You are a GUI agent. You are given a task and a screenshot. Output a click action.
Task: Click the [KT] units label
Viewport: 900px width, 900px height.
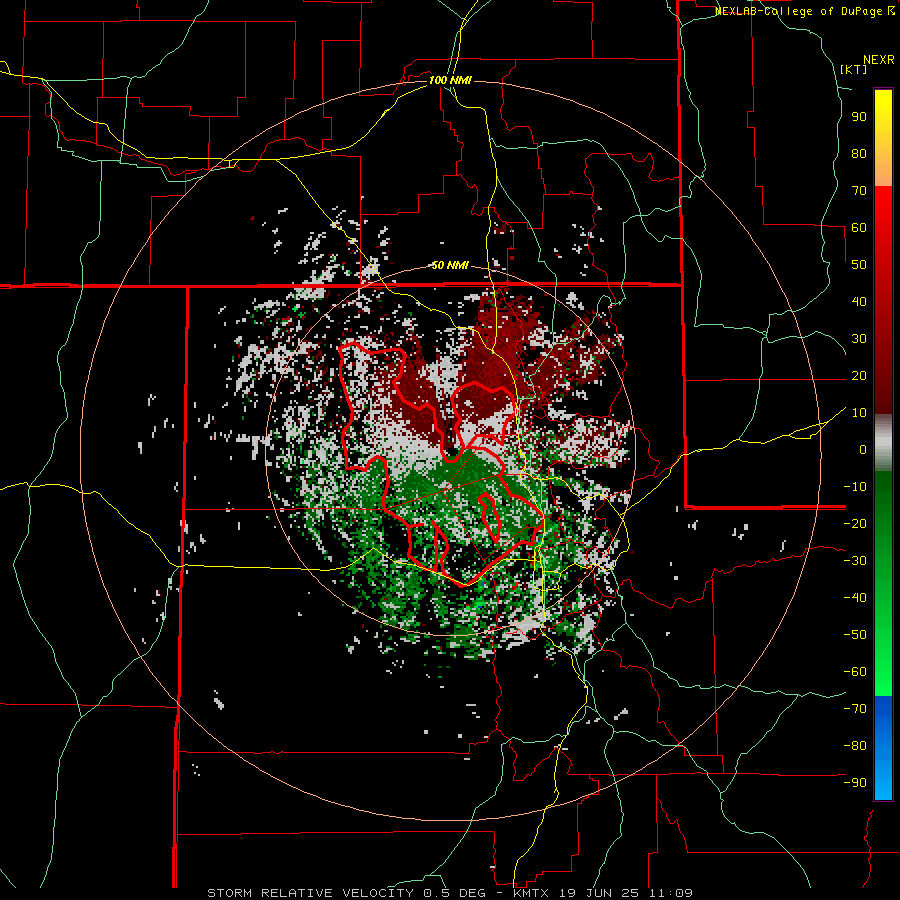[854, 69]
